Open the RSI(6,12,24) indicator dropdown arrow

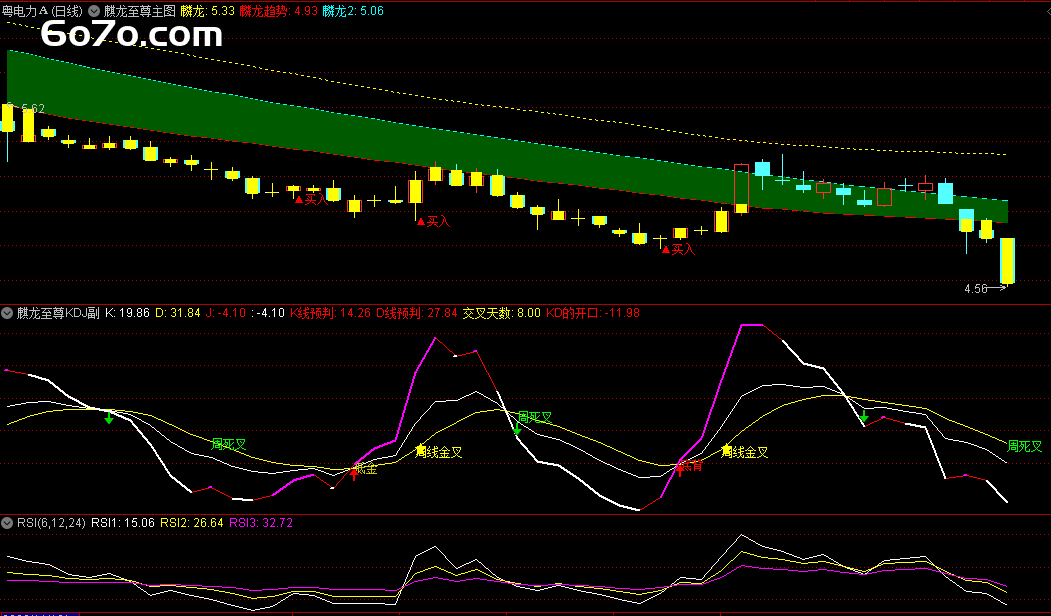7,523
